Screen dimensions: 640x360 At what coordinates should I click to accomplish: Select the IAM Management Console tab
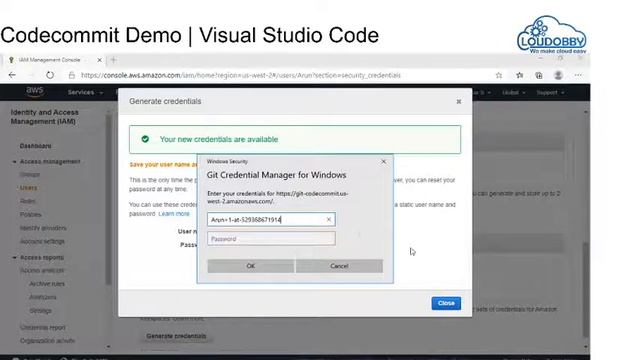click(54, 60)
